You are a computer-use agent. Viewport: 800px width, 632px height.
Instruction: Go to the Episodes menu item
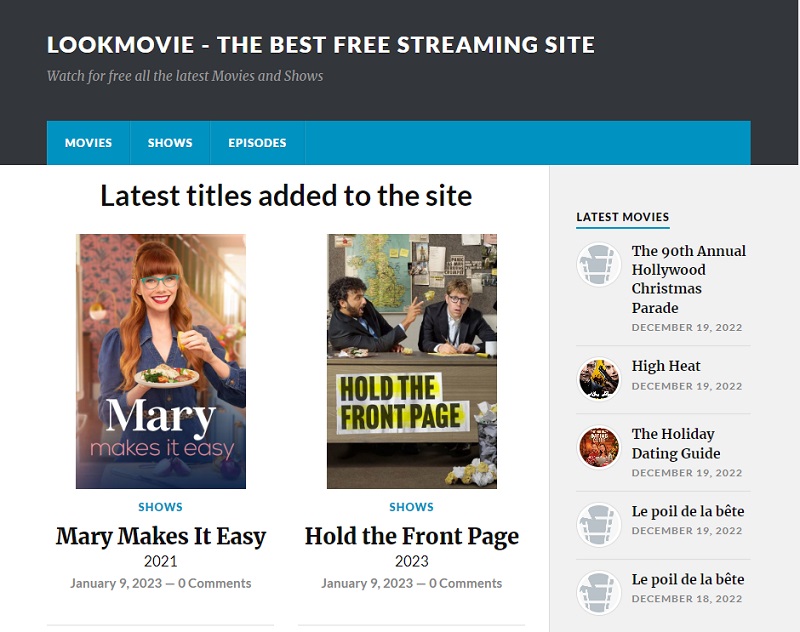pyautogui.click(x=257, y=143)
